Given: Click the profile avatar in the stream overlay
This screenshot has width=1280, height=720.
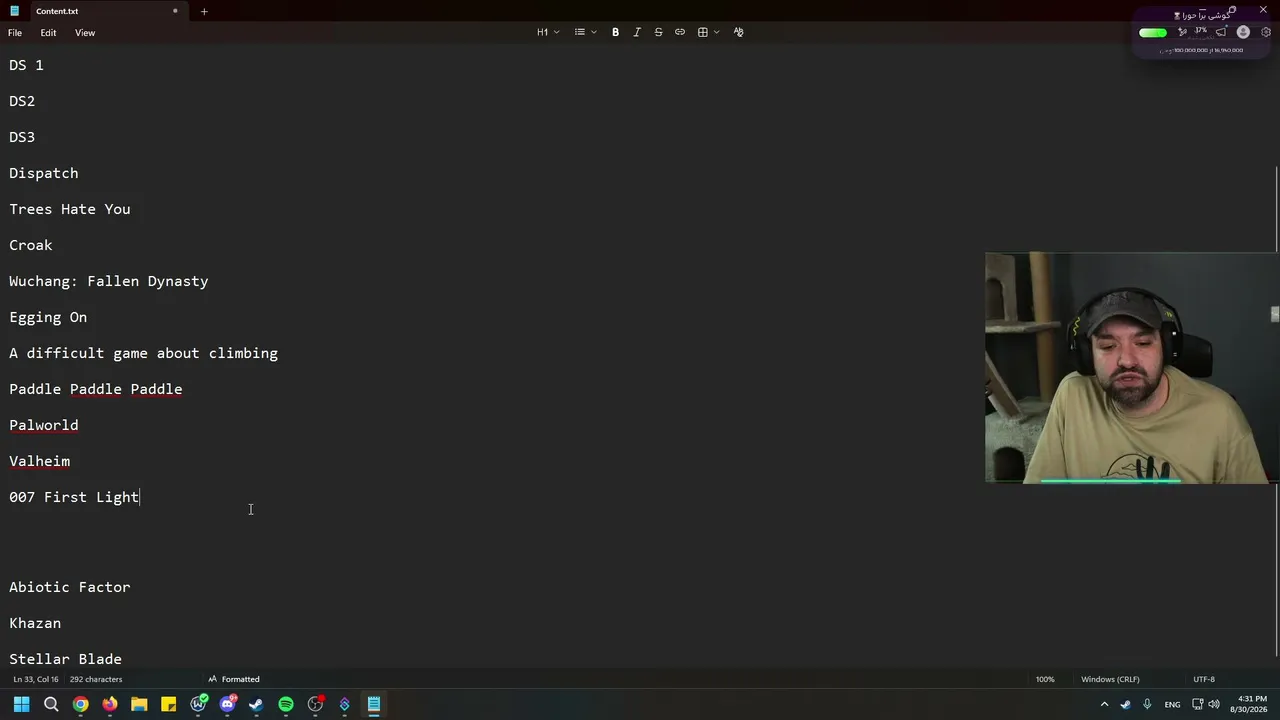Looking at the screenshot, I should tap(1243, 32).
